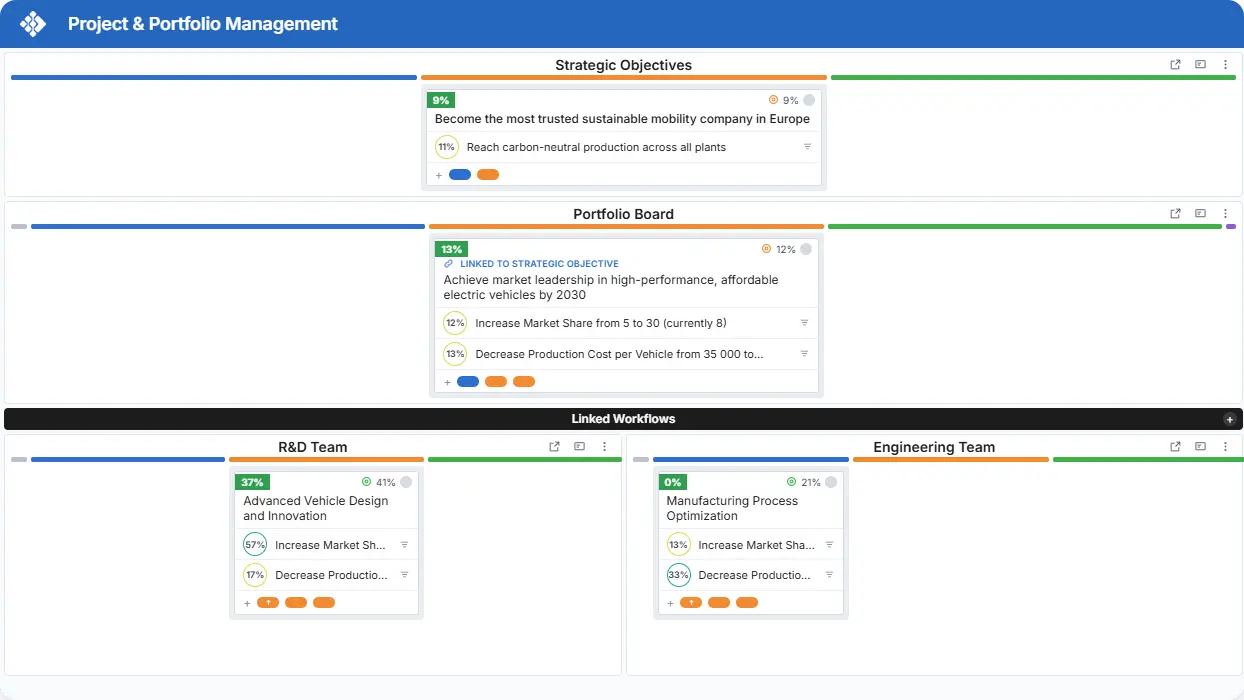1244x700 pixels.
Task: Open the Strategic Objectives three-dot menu
Action: click(x=1226, y=65)
